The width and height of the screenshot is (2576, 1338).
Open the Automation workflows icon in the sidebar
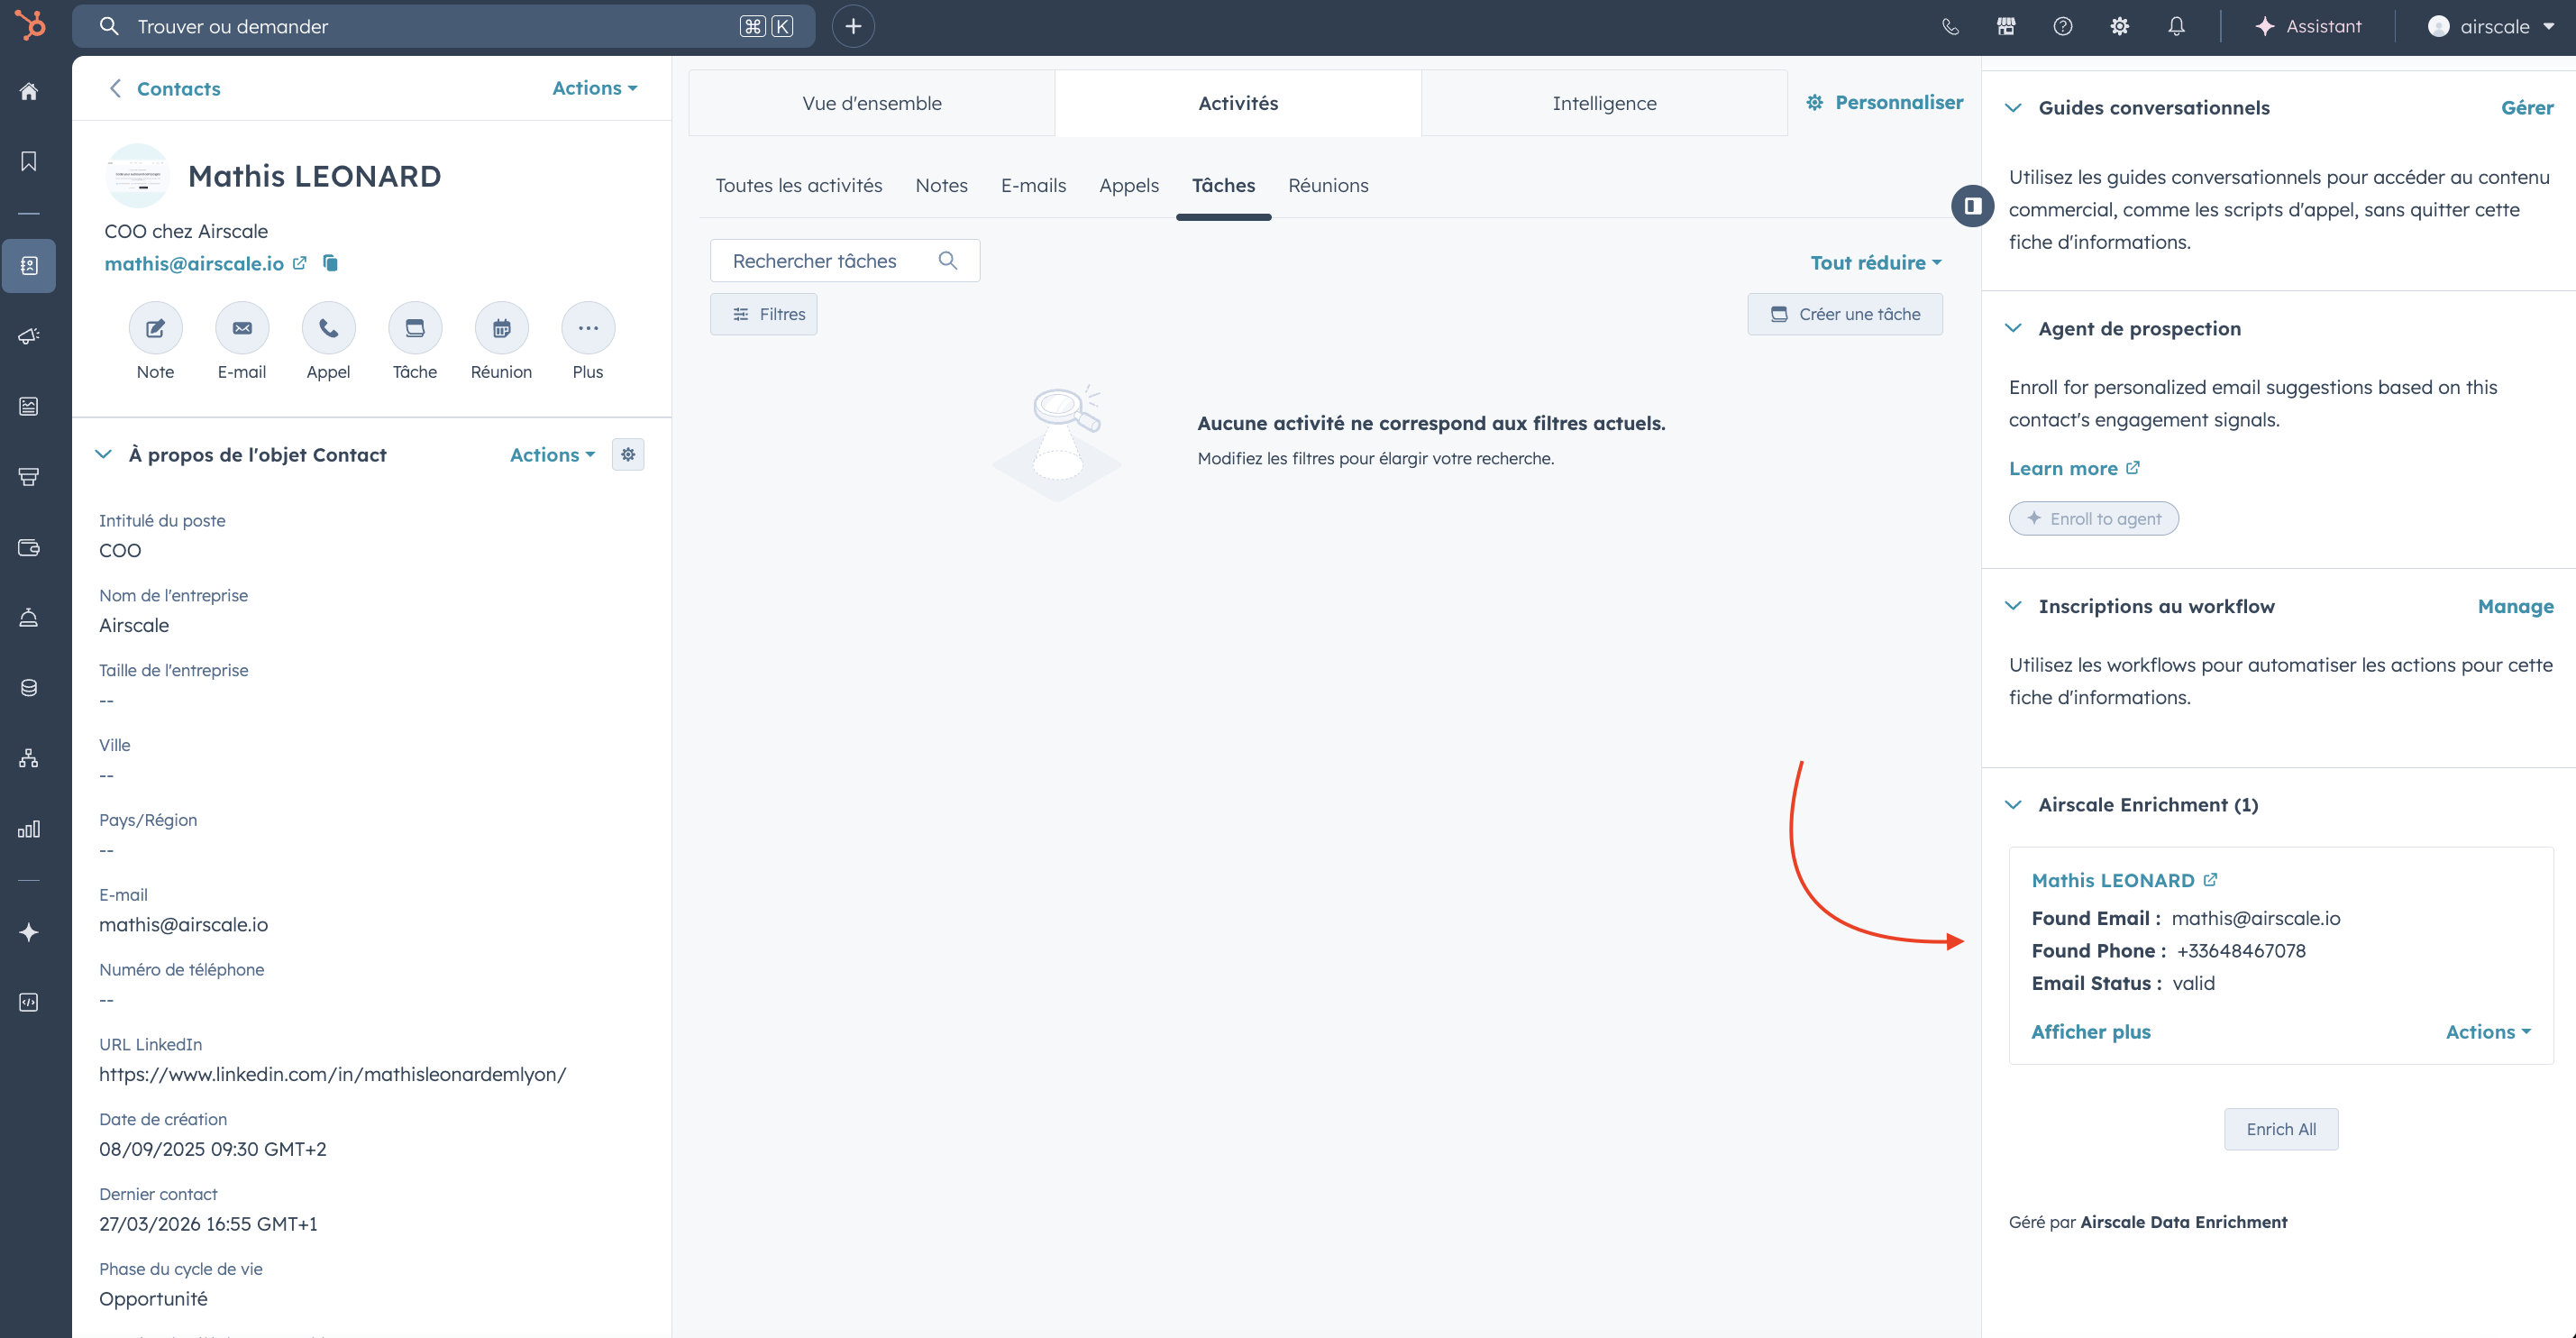(x=29, y=757)
